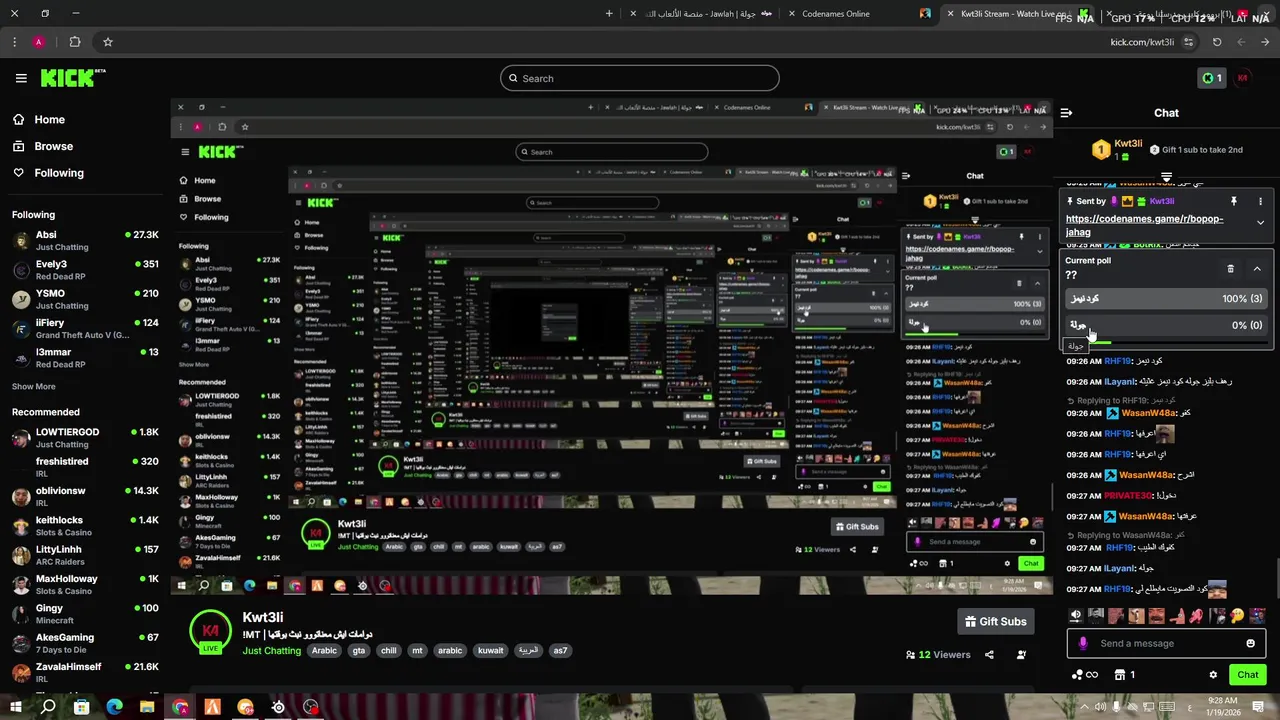Vote for poll option جولة

point(1166,325)
